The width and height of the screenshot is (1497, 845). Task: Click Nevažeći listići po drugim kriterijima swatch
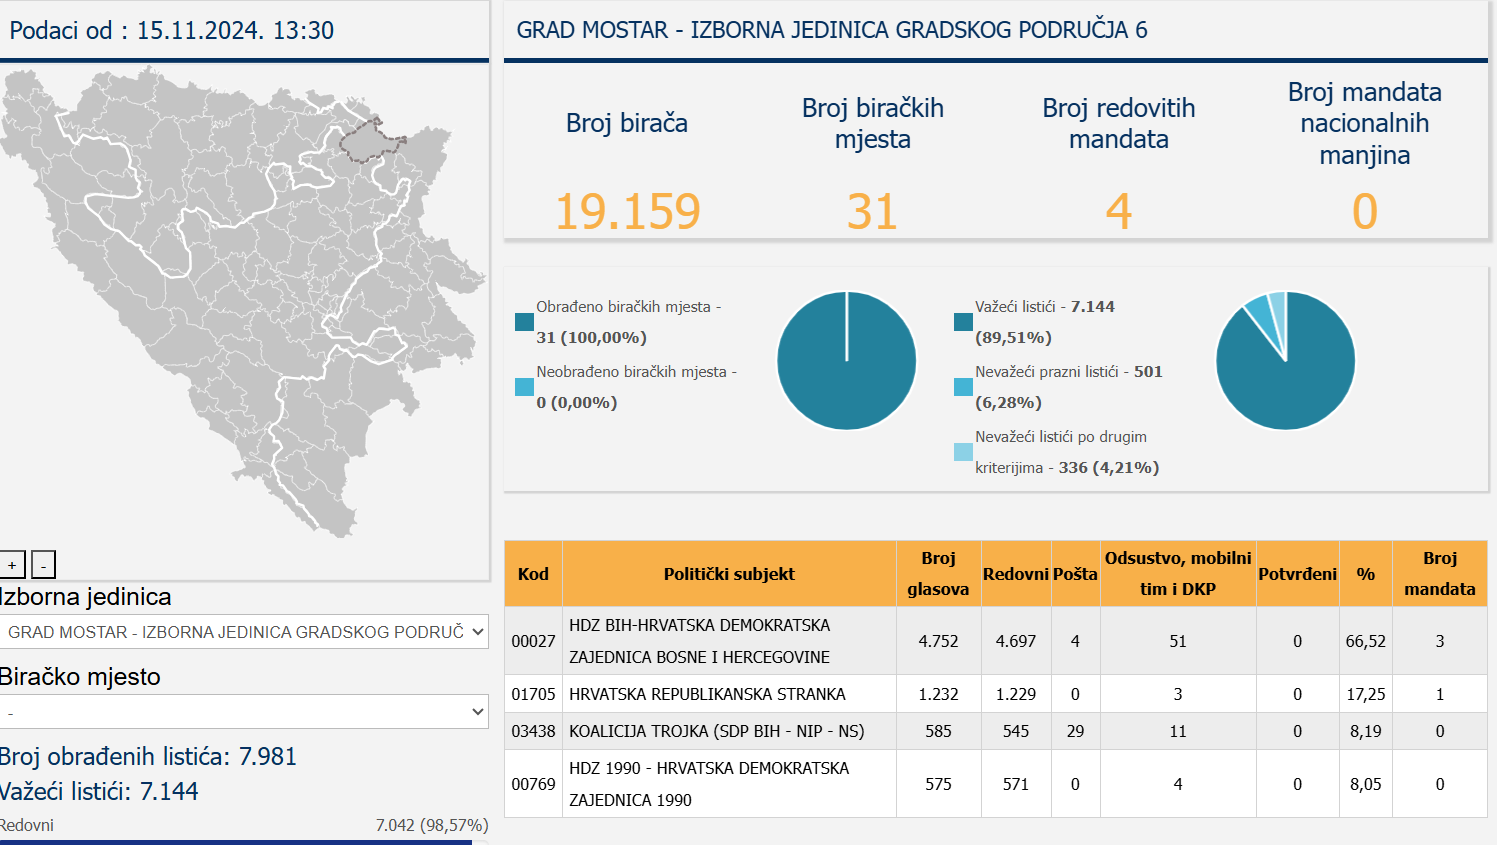(x=963, y=452)
